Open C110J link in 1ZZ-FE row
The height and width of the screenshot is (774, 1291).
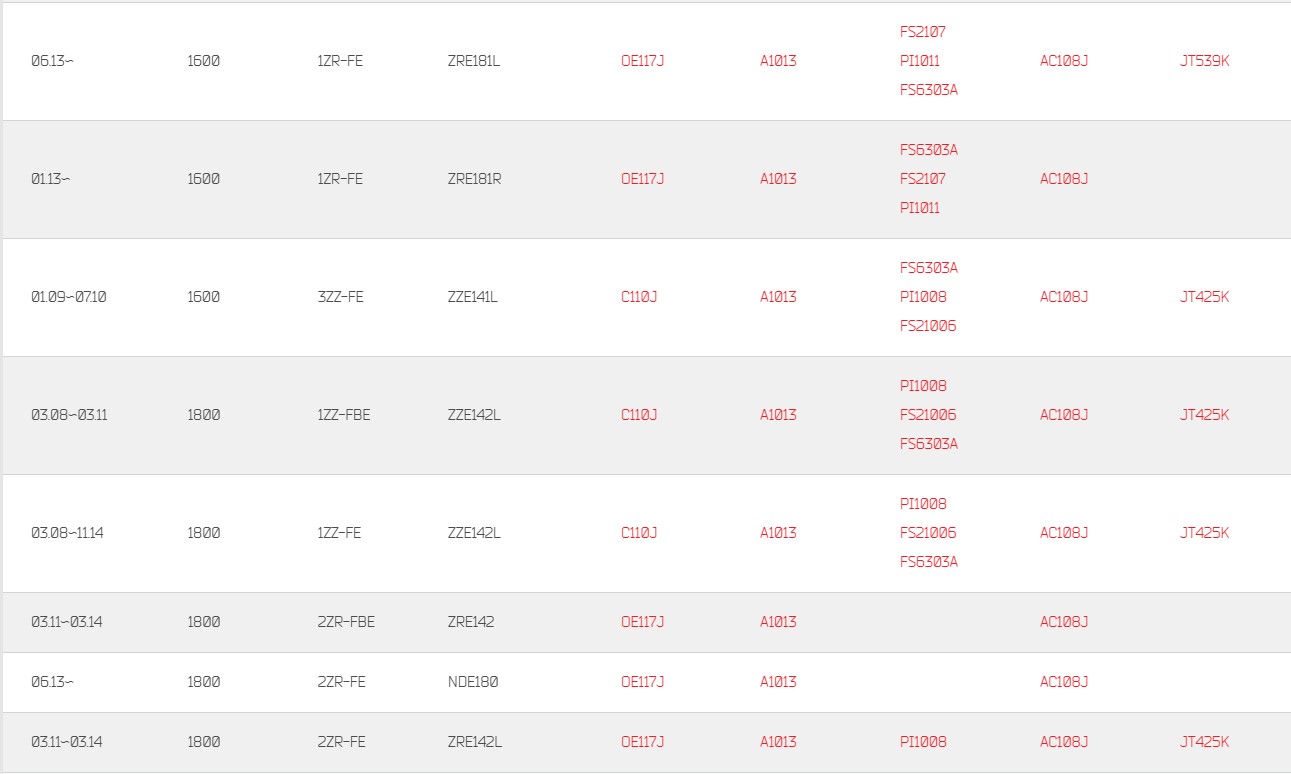[x=639, y=533]
